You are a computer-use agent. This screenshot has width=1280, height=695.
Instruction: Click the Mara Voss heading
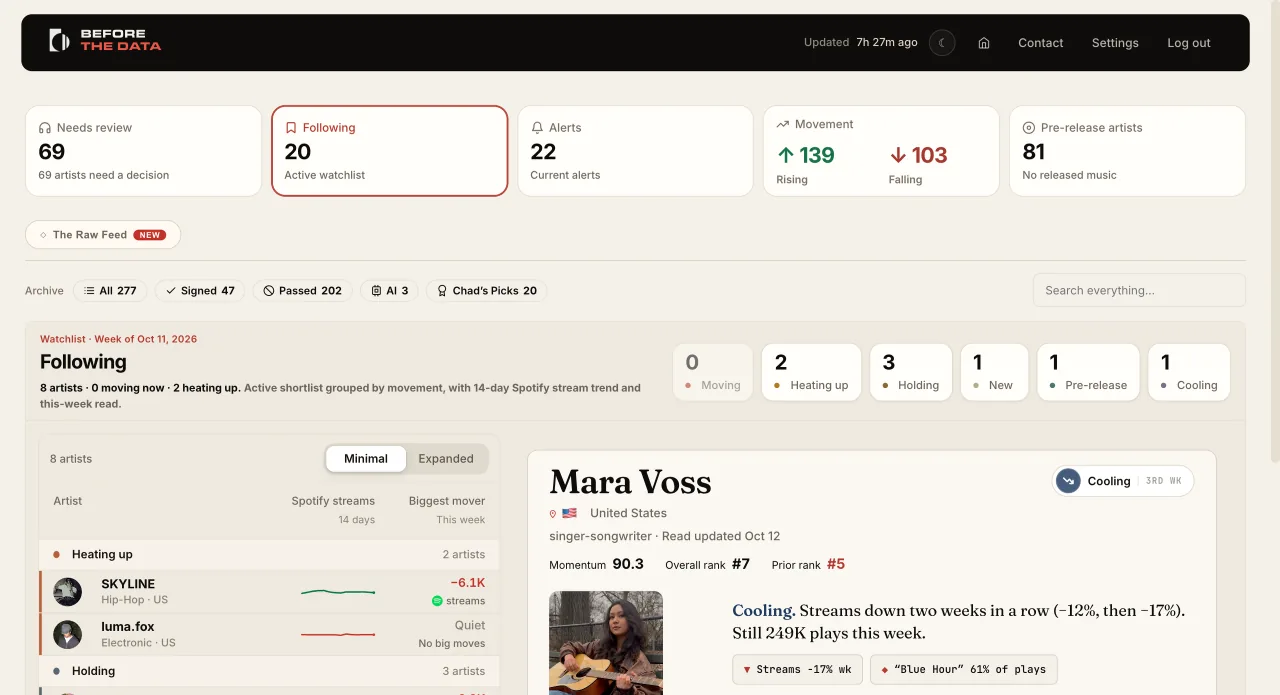[630, 482]
